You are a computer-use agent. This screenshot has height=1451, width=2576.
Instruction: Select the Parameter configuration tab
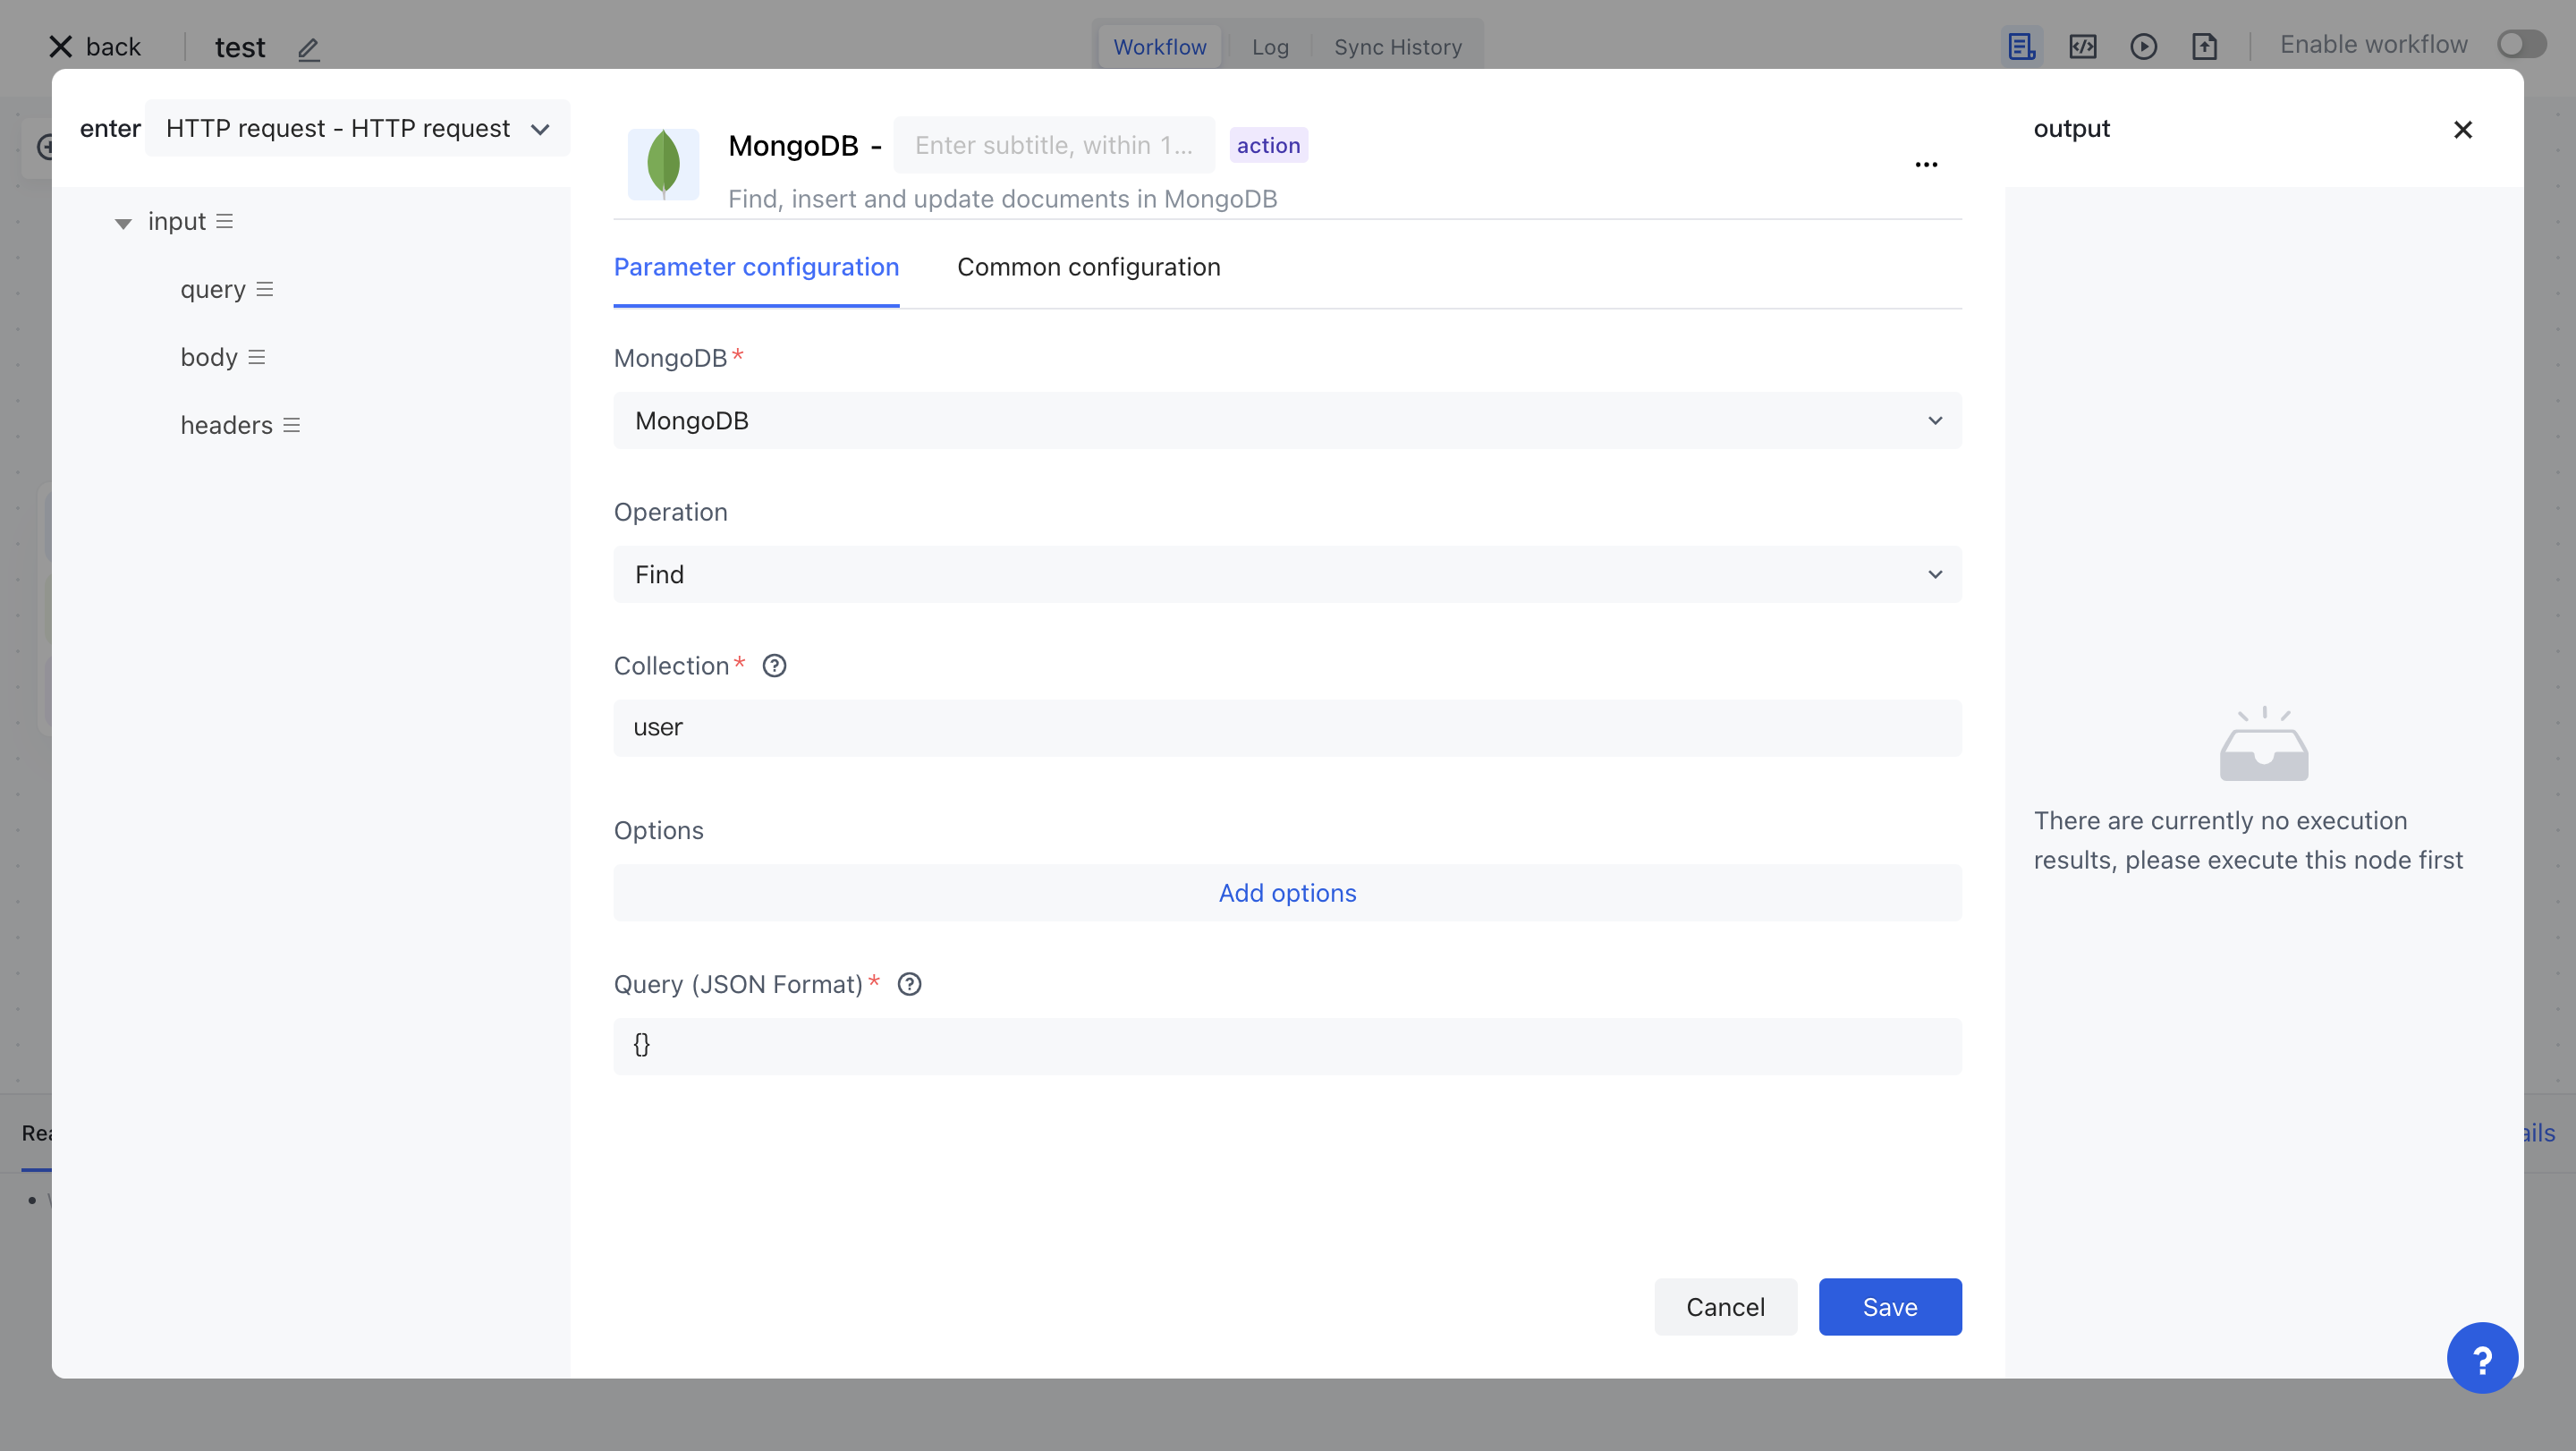[x=756, y=267]
